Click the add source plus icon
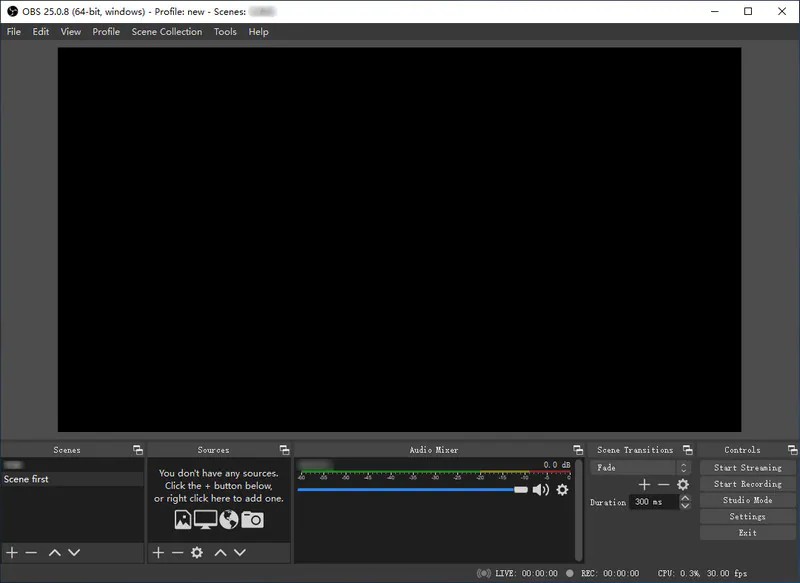This screenshot has height=583, width=800. (158, 552)
